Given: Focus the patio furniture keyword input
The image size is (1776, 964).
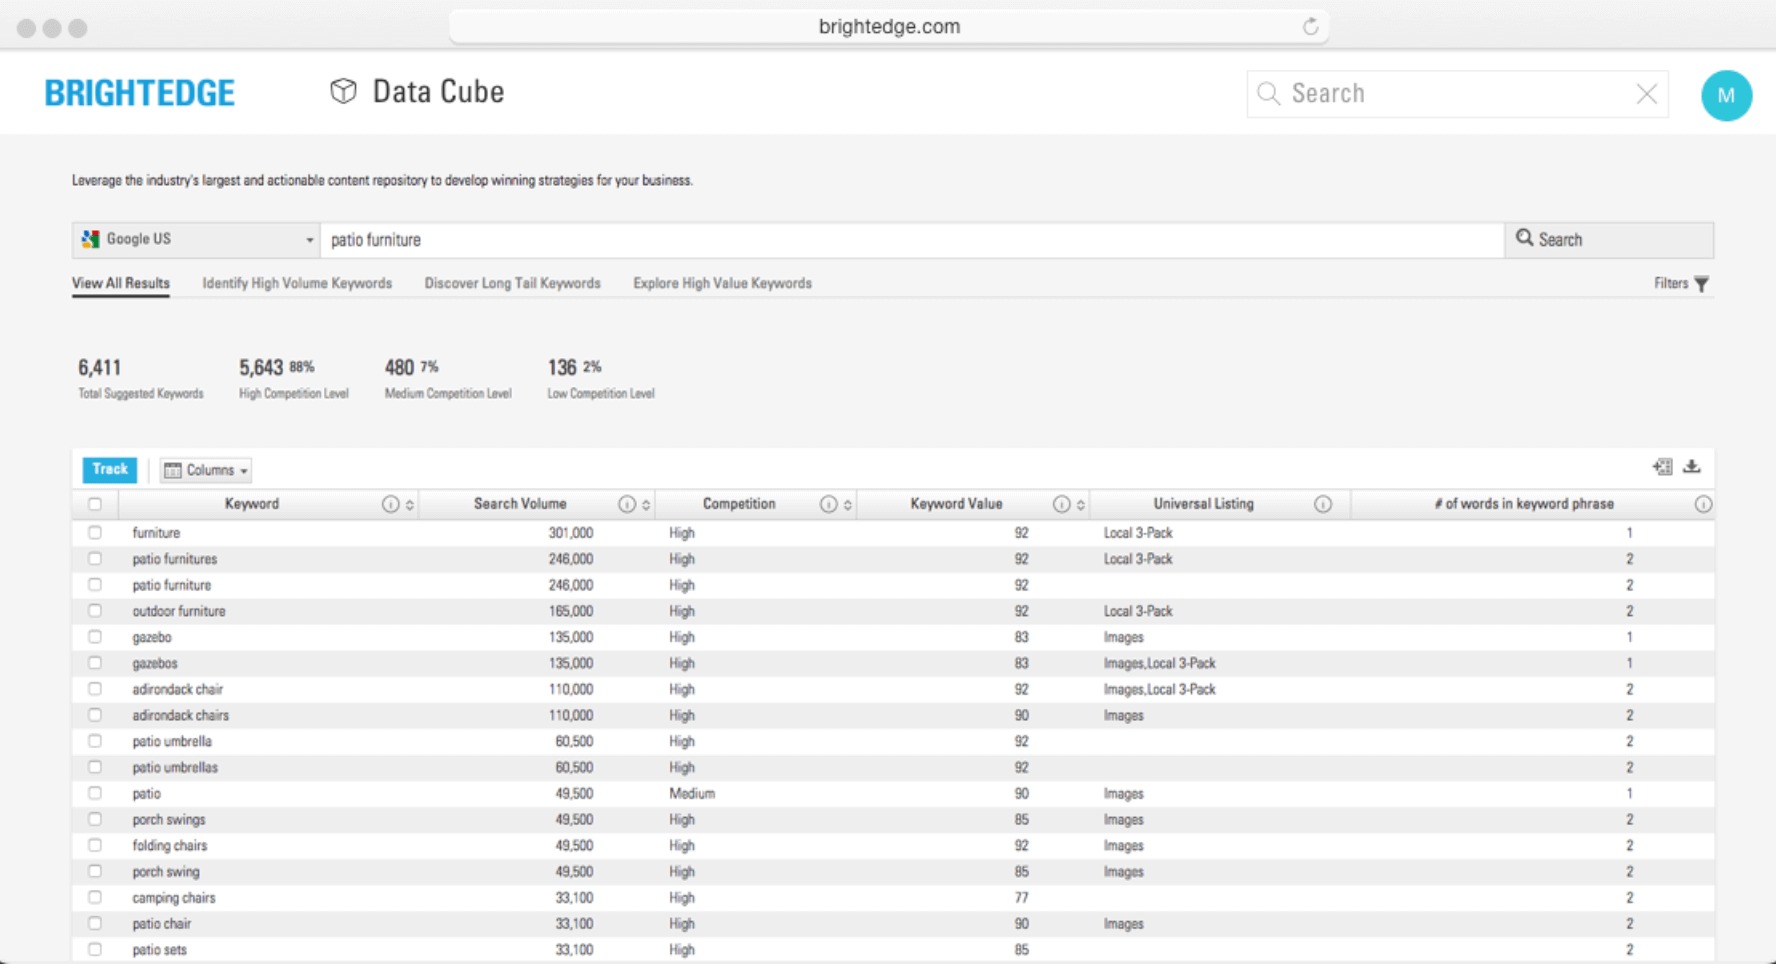Looking at the screenshot, I should click(x=912, y=240).
